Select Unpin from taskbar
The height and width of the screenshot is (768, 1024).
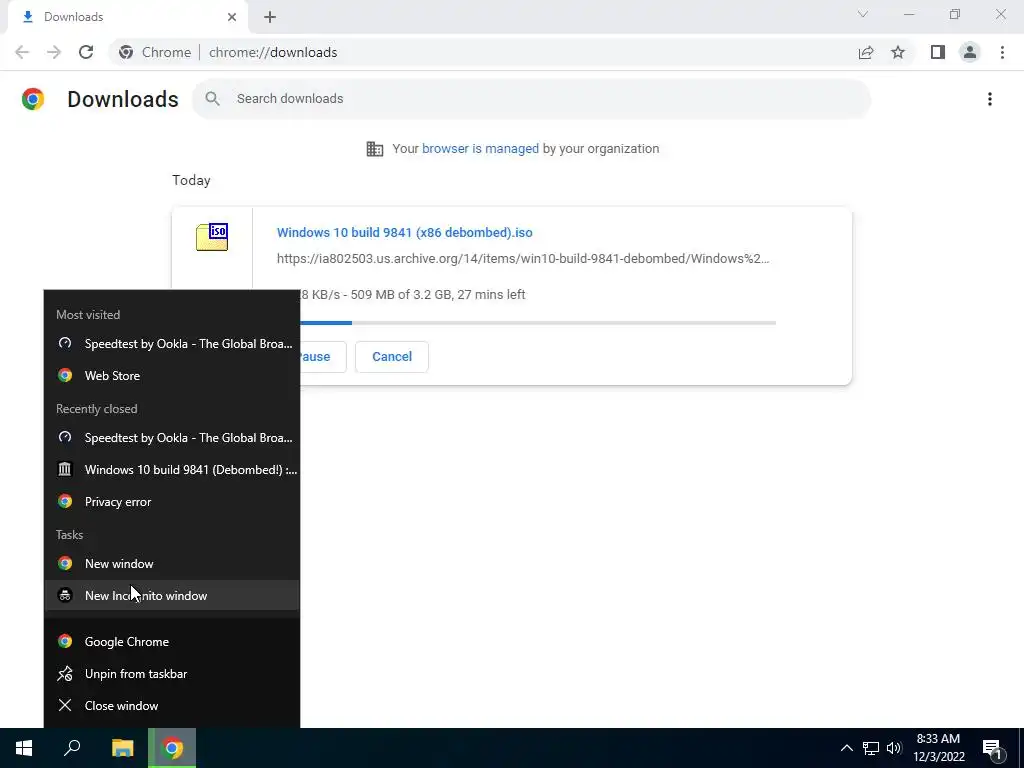(x=172, y=673)
